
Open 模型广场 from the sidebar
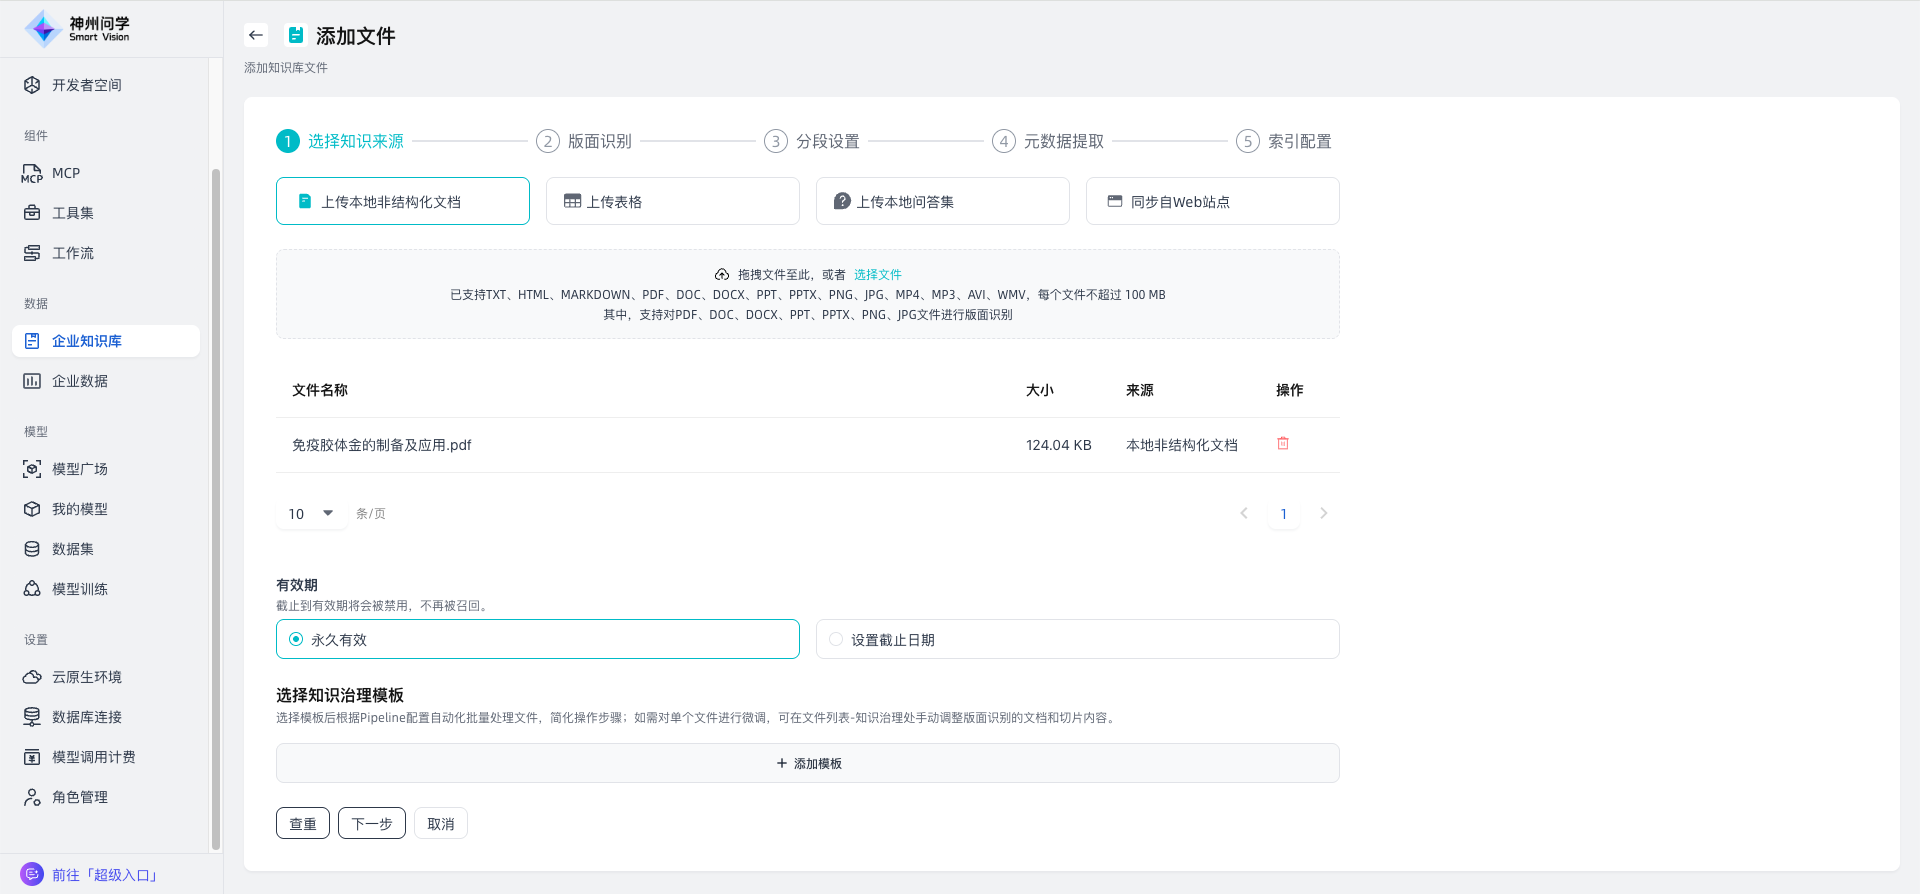pyautogui.click(x=79, y=469)
